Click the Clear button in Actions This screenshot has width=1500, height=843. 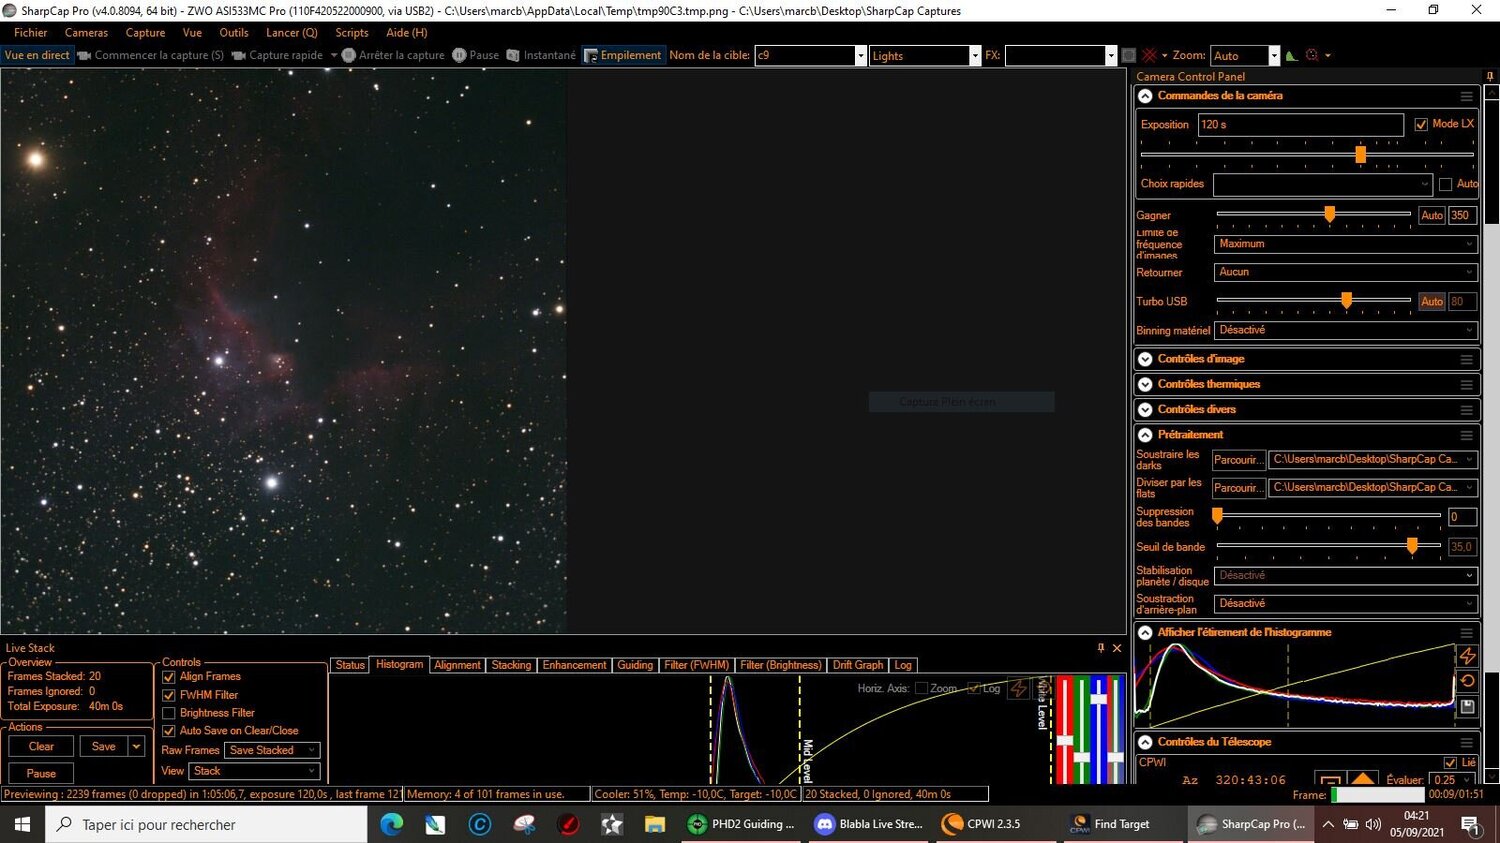(41, 746)
